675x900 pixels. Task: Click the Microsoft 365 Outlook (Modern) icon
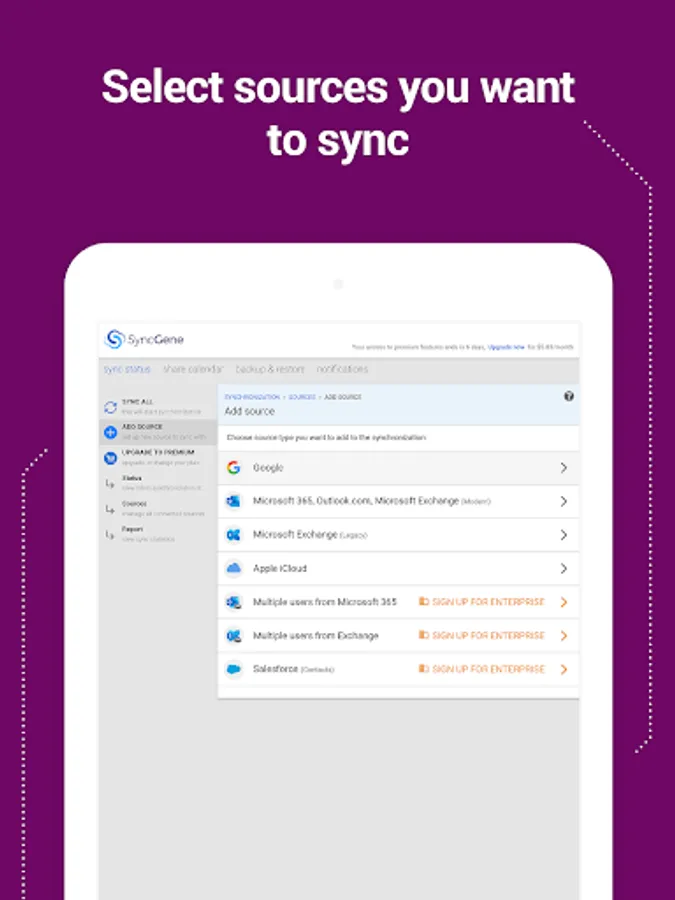pos(233,501)
